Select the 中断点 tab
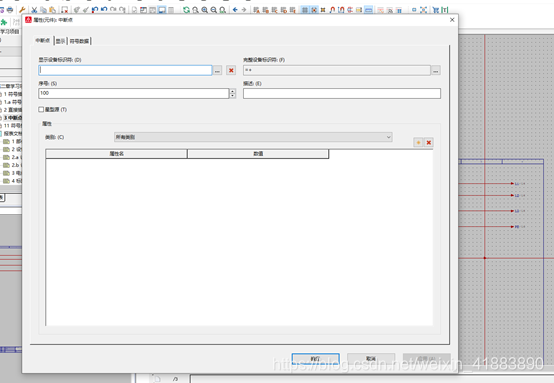 (43, 41)
